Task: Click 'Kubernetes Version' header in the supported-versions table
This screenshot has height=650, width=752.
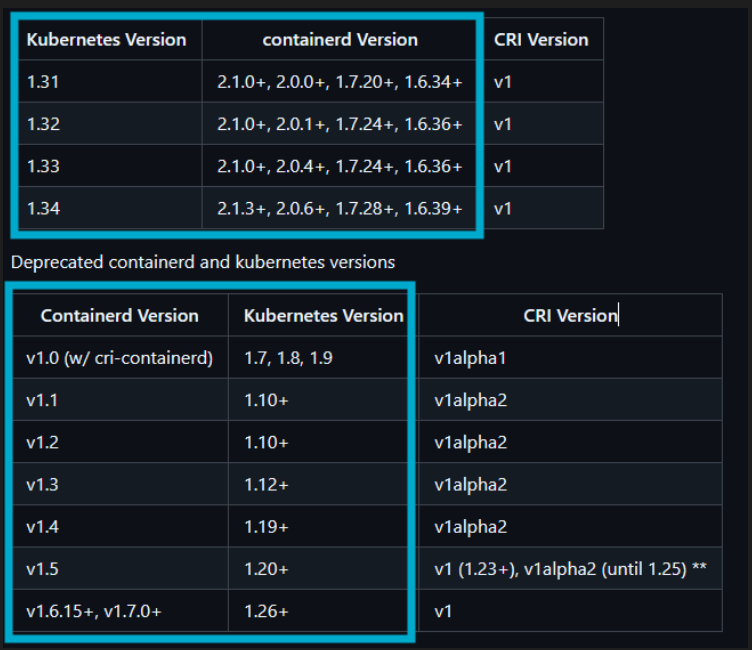Action: 106,39
